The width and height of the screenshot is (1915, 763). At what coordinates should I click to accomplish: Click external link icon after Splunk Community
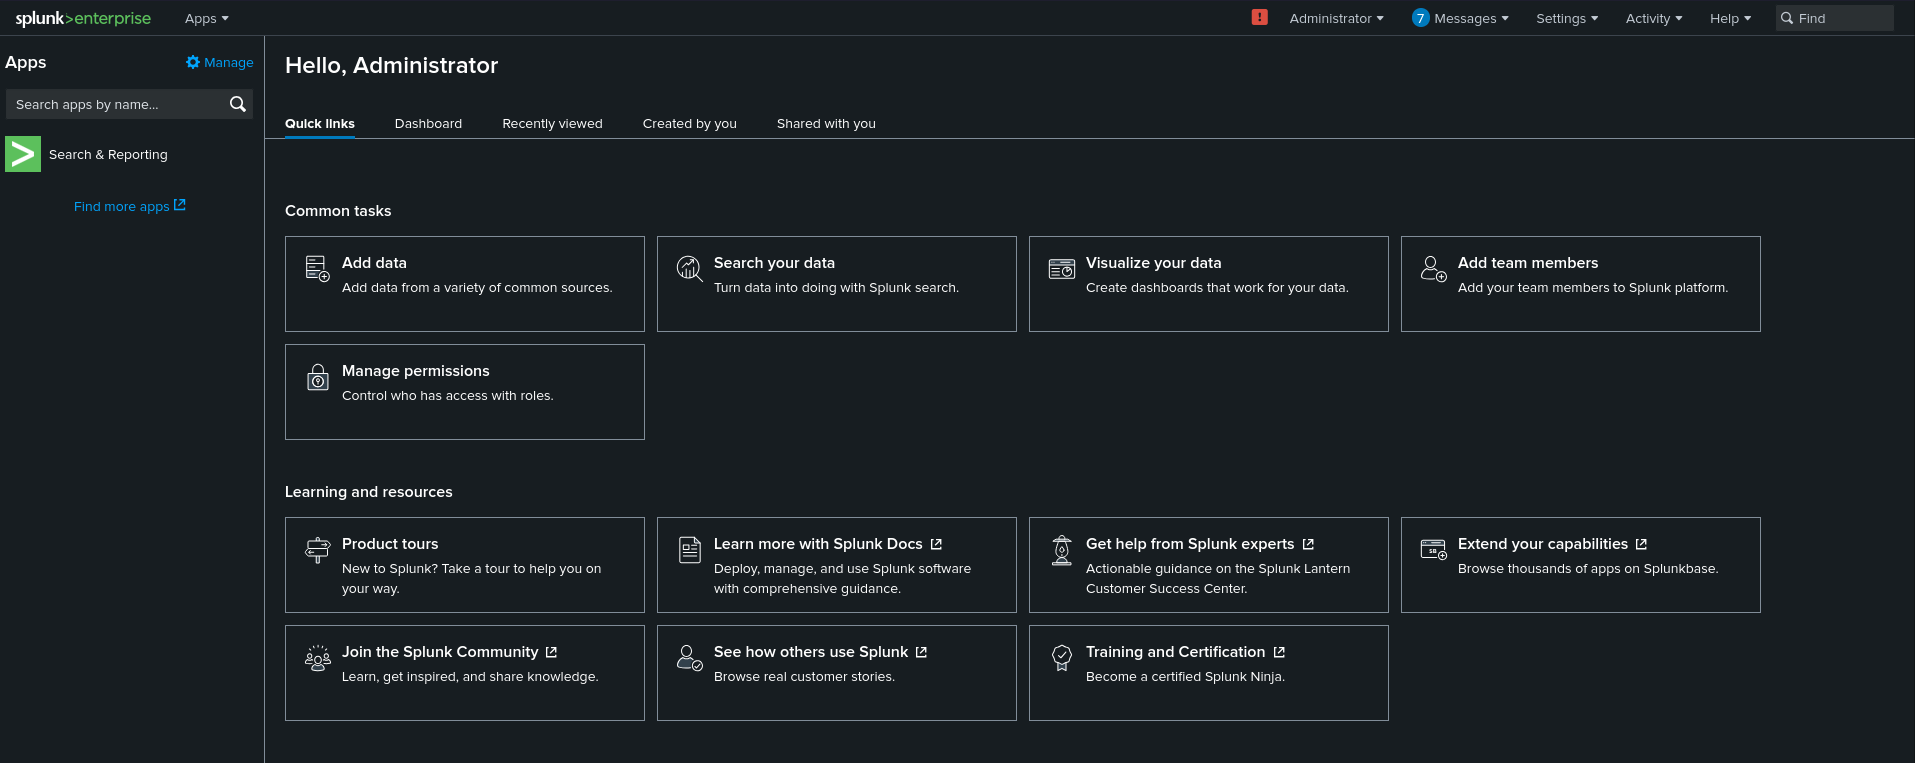(551, 652)
